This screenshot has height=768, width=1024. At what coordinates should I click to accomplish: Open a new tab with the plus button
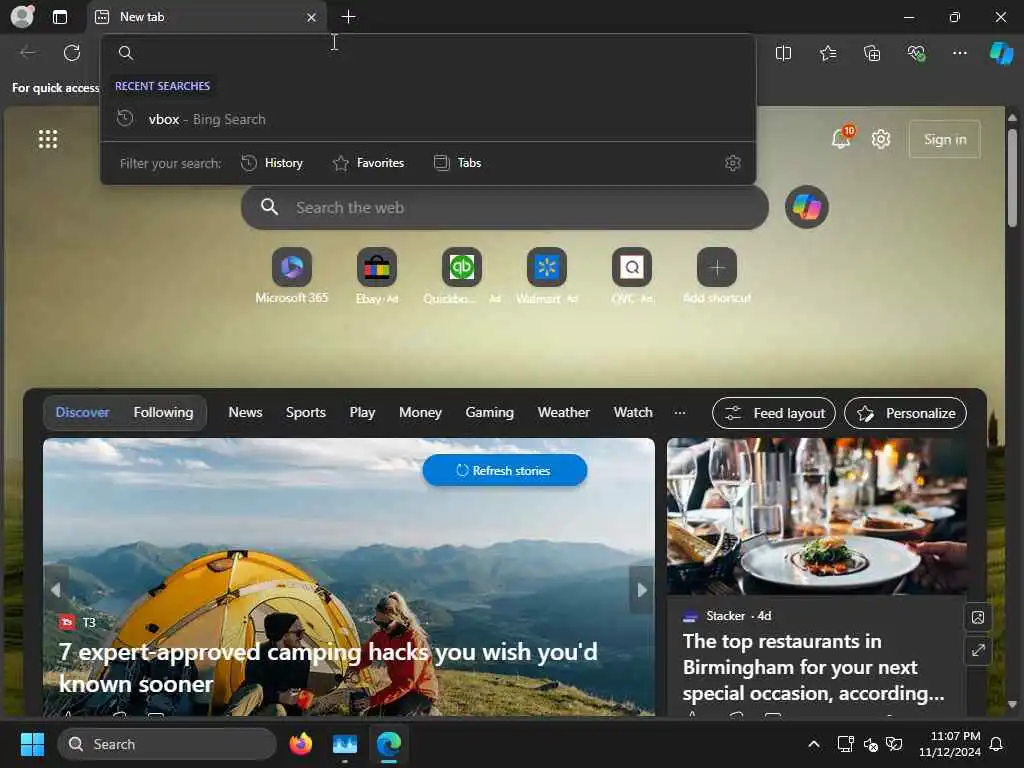tap(349, 17)
